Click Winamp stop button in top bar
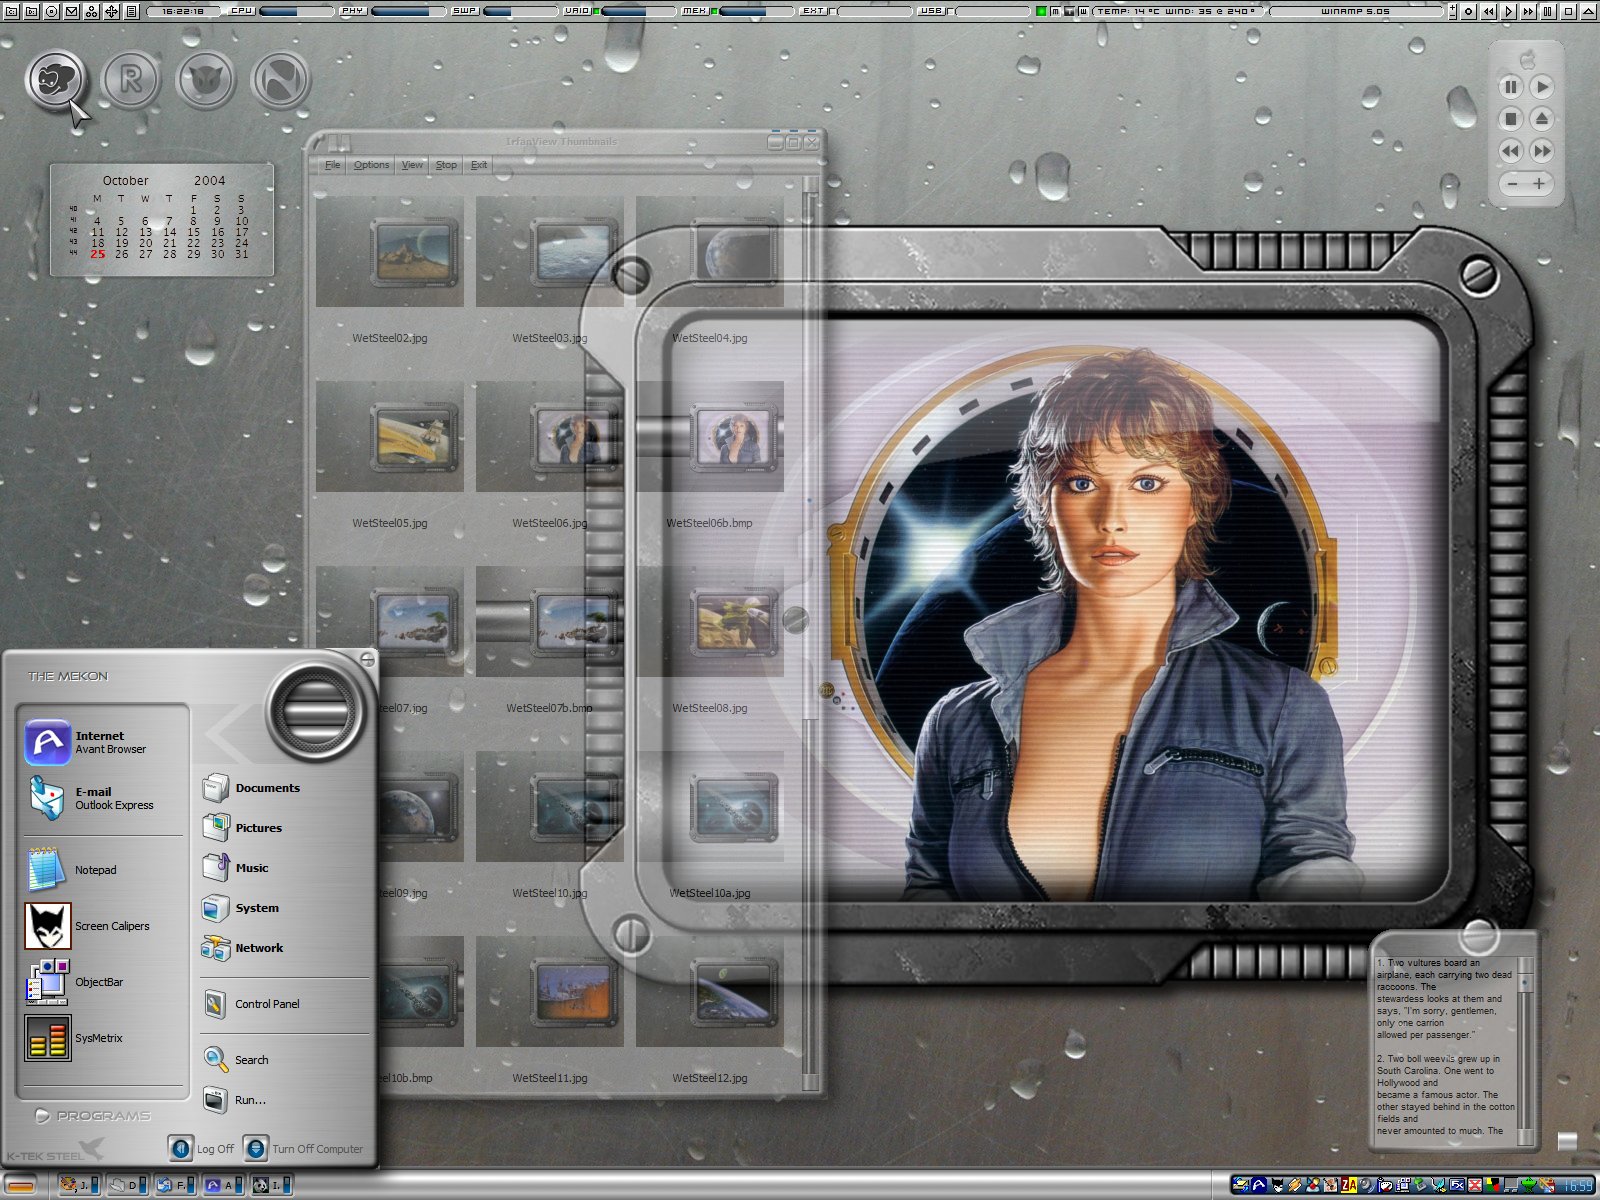This screenshot has width=1600, height=1200. (1569, 11)
